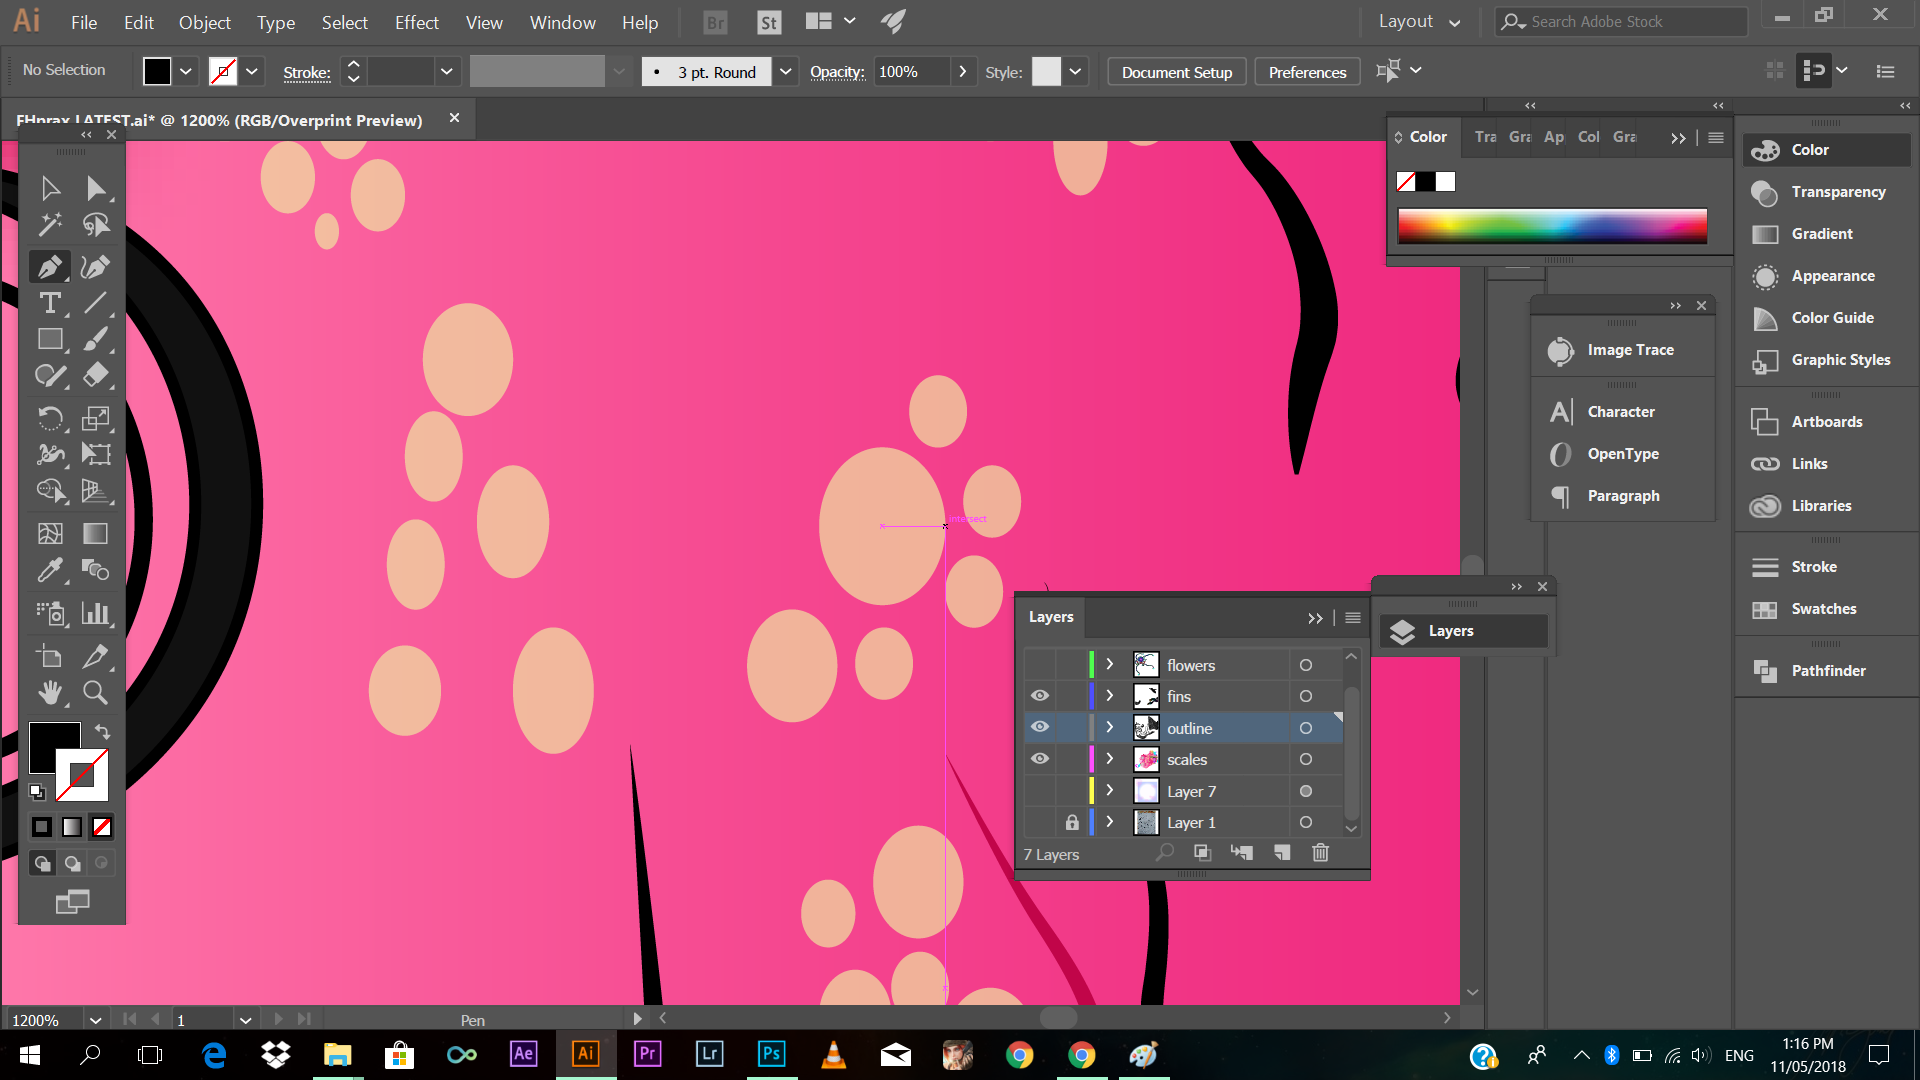Open the Color Guide panel

(1826, 318)
